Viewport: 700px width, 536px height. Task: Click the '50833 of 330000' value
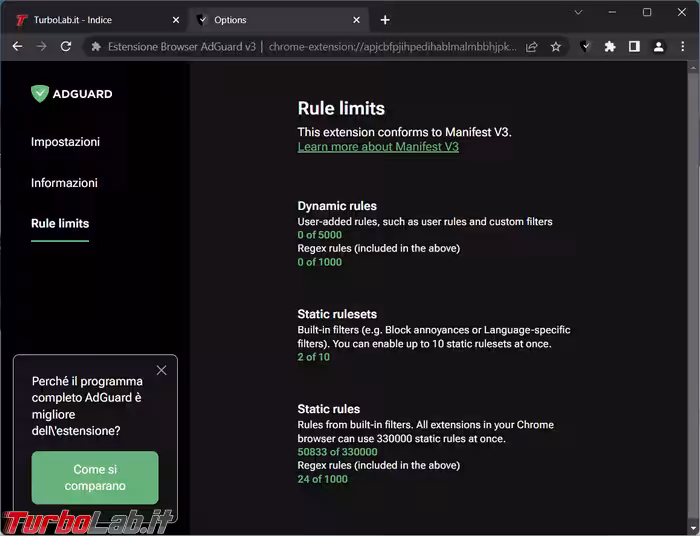point(337,452)
